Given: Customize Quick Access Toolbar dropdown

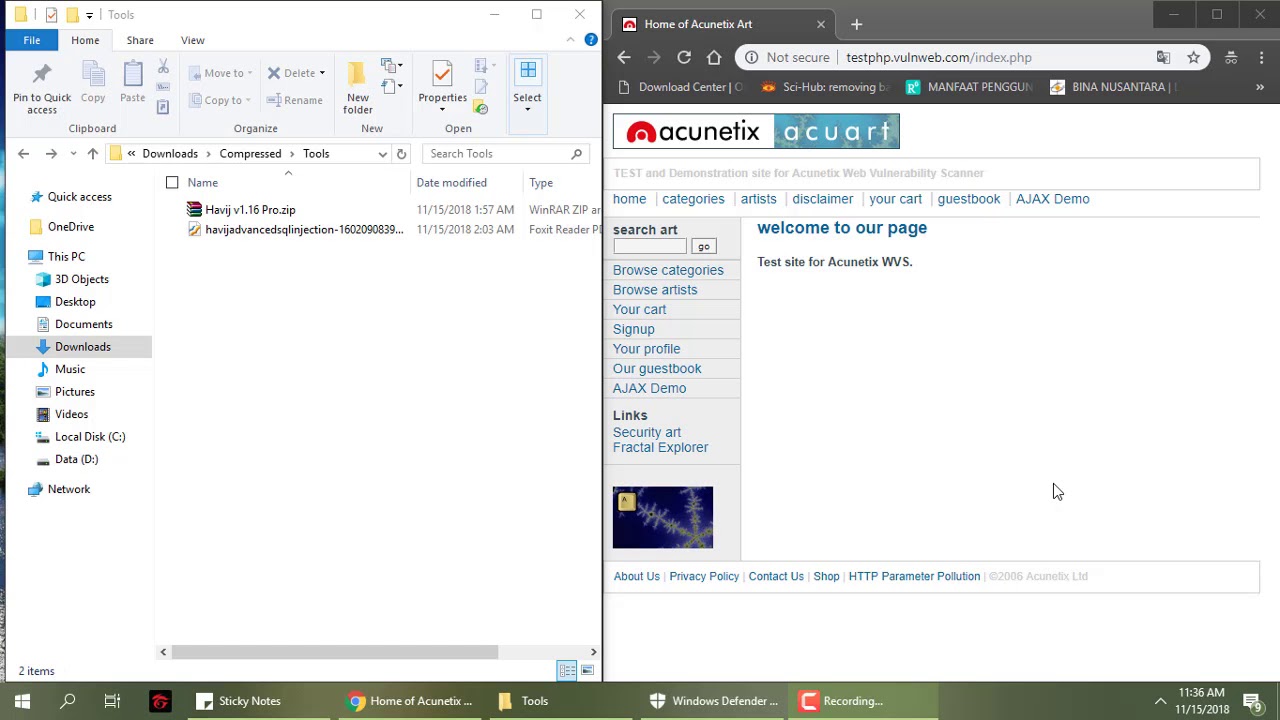Looking at the screenshot, I should [x=89, y=15].
